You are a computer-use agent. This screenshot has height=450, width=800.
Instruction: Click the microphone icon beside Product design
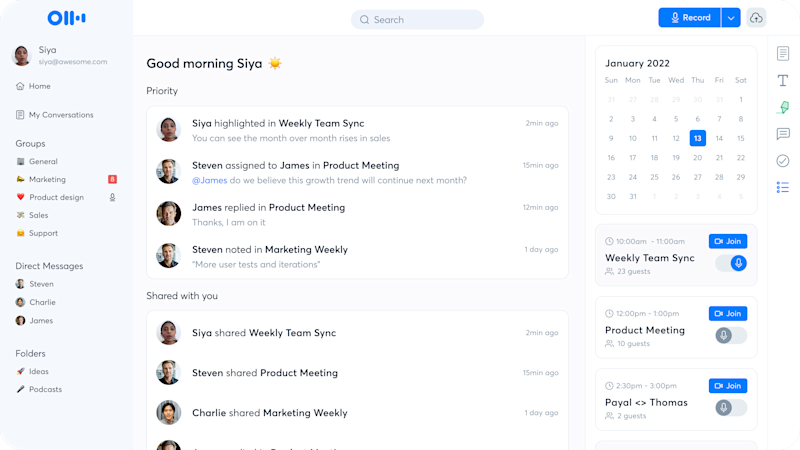112,197
